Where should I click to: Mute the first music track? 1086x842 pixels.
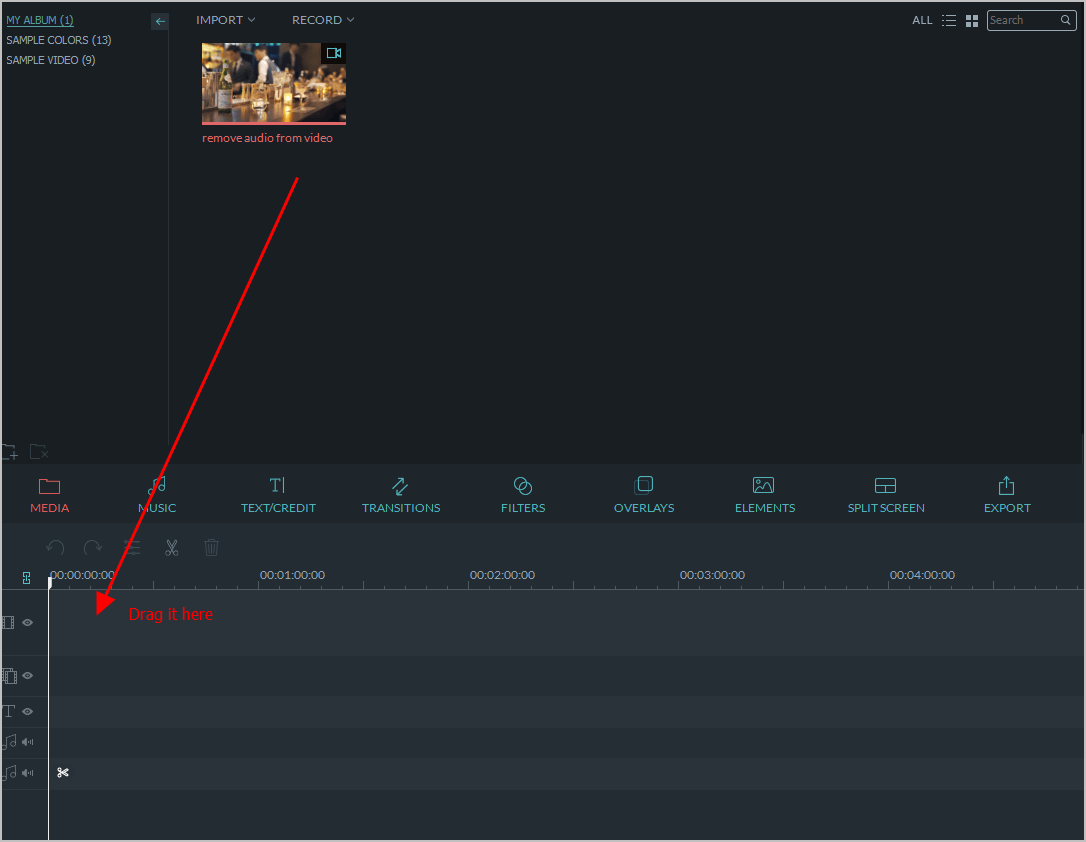[28, 742]
